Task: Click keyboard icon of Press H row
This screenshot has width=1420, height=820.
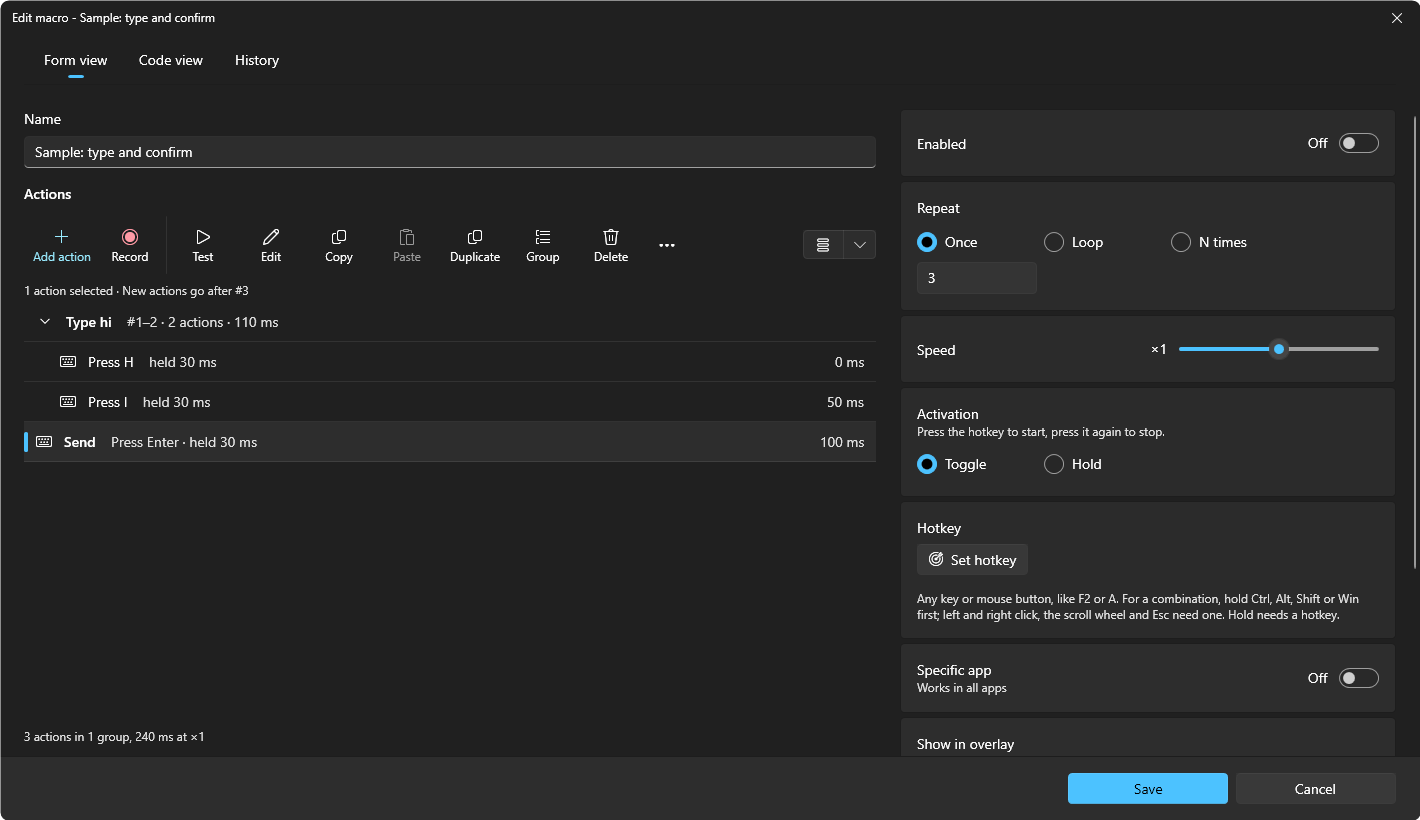Action: pos(68,362)
